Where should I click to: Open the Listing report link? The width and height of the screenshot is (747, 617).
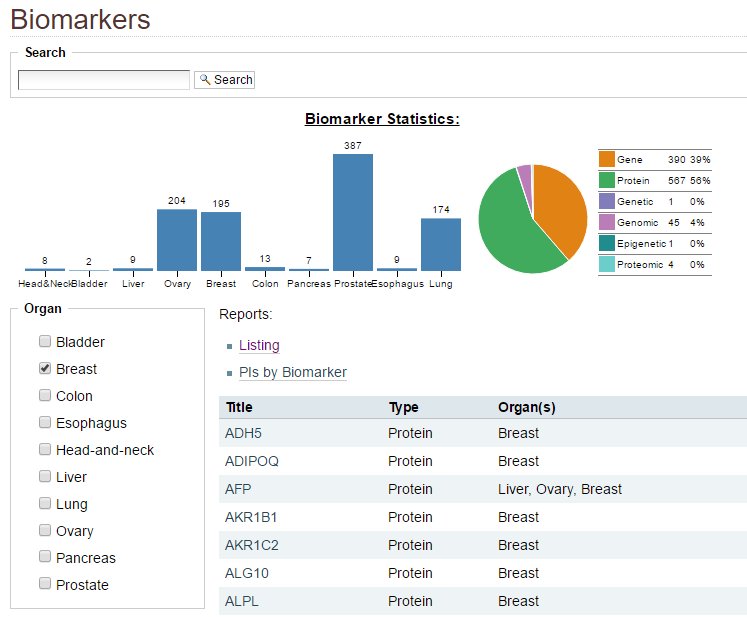259,345
